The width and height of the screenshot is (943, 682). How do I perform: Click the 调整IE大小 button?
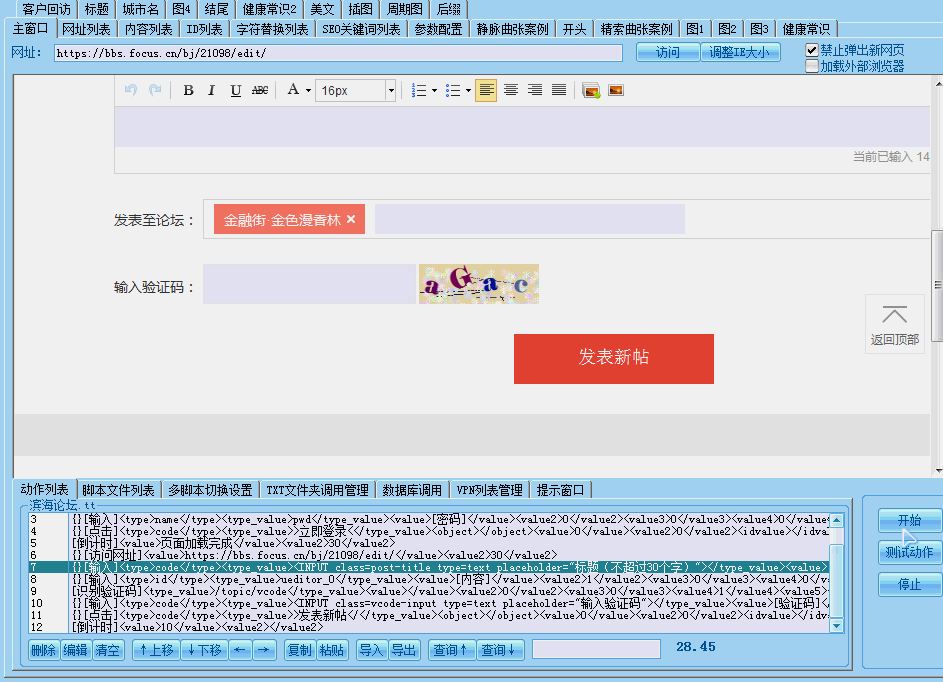click(740, 52)
